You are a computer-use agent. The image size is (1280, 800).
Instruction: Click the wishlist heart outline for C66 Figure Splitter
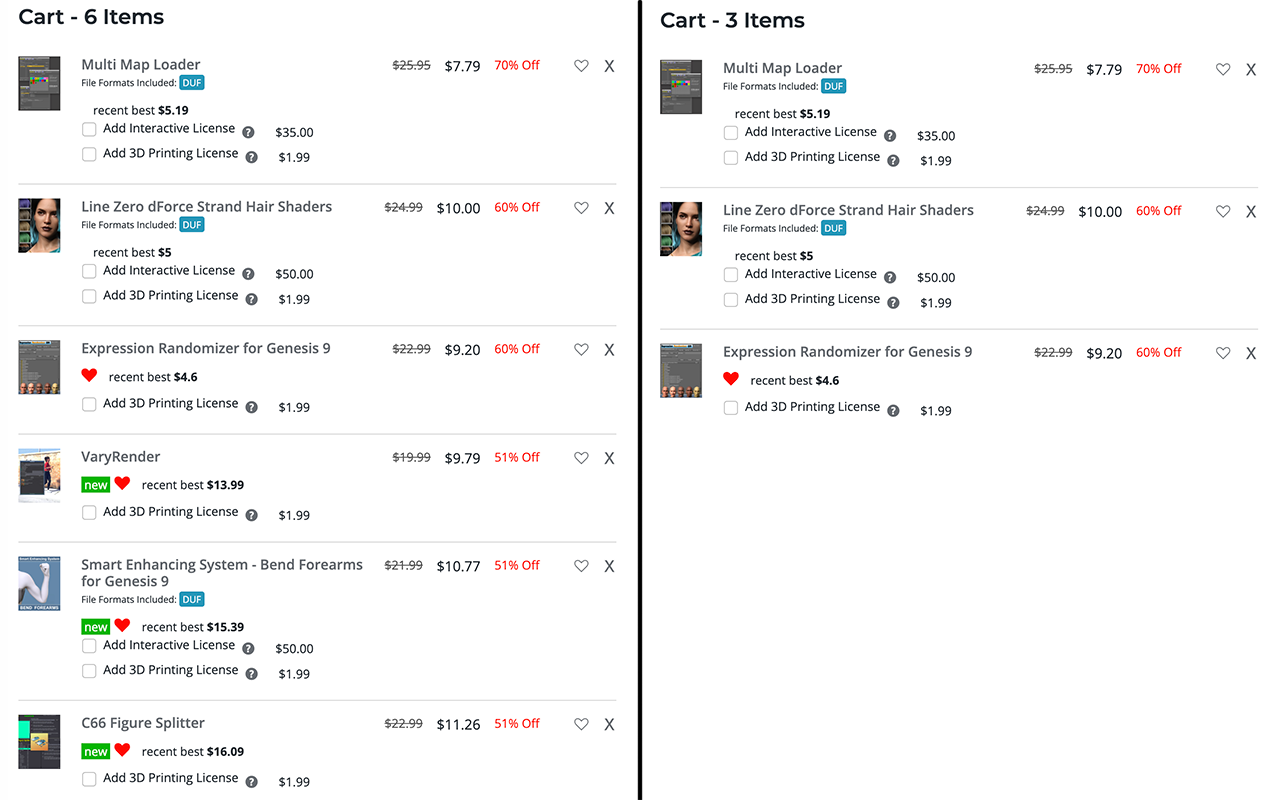pos(581,724)
